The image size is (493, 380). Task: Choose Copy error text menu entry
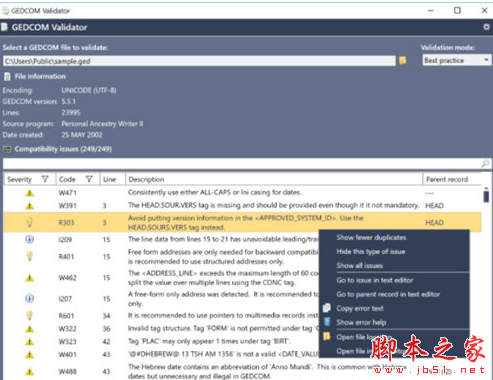[360, 308]
